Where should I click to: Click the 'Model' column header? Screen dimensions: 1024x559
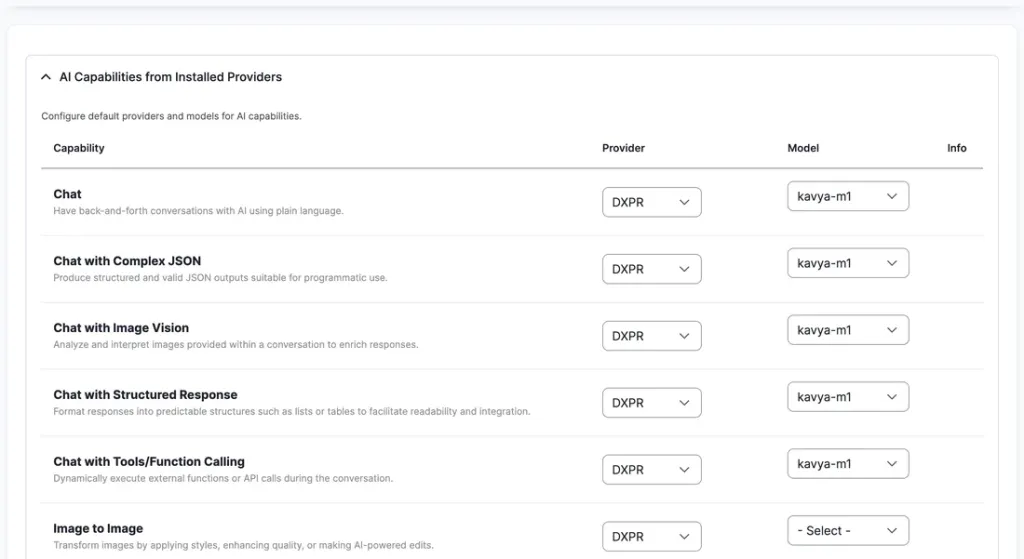803,148
